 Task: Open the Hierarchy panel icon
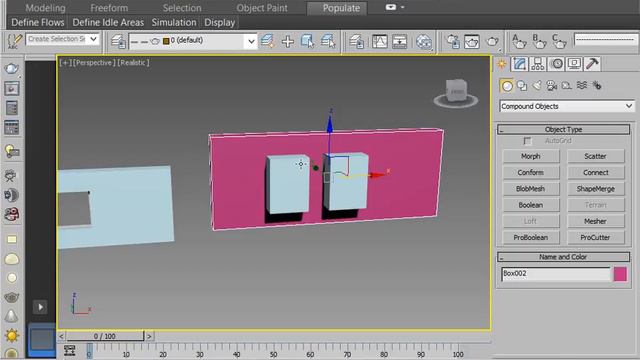coord(538,64)
